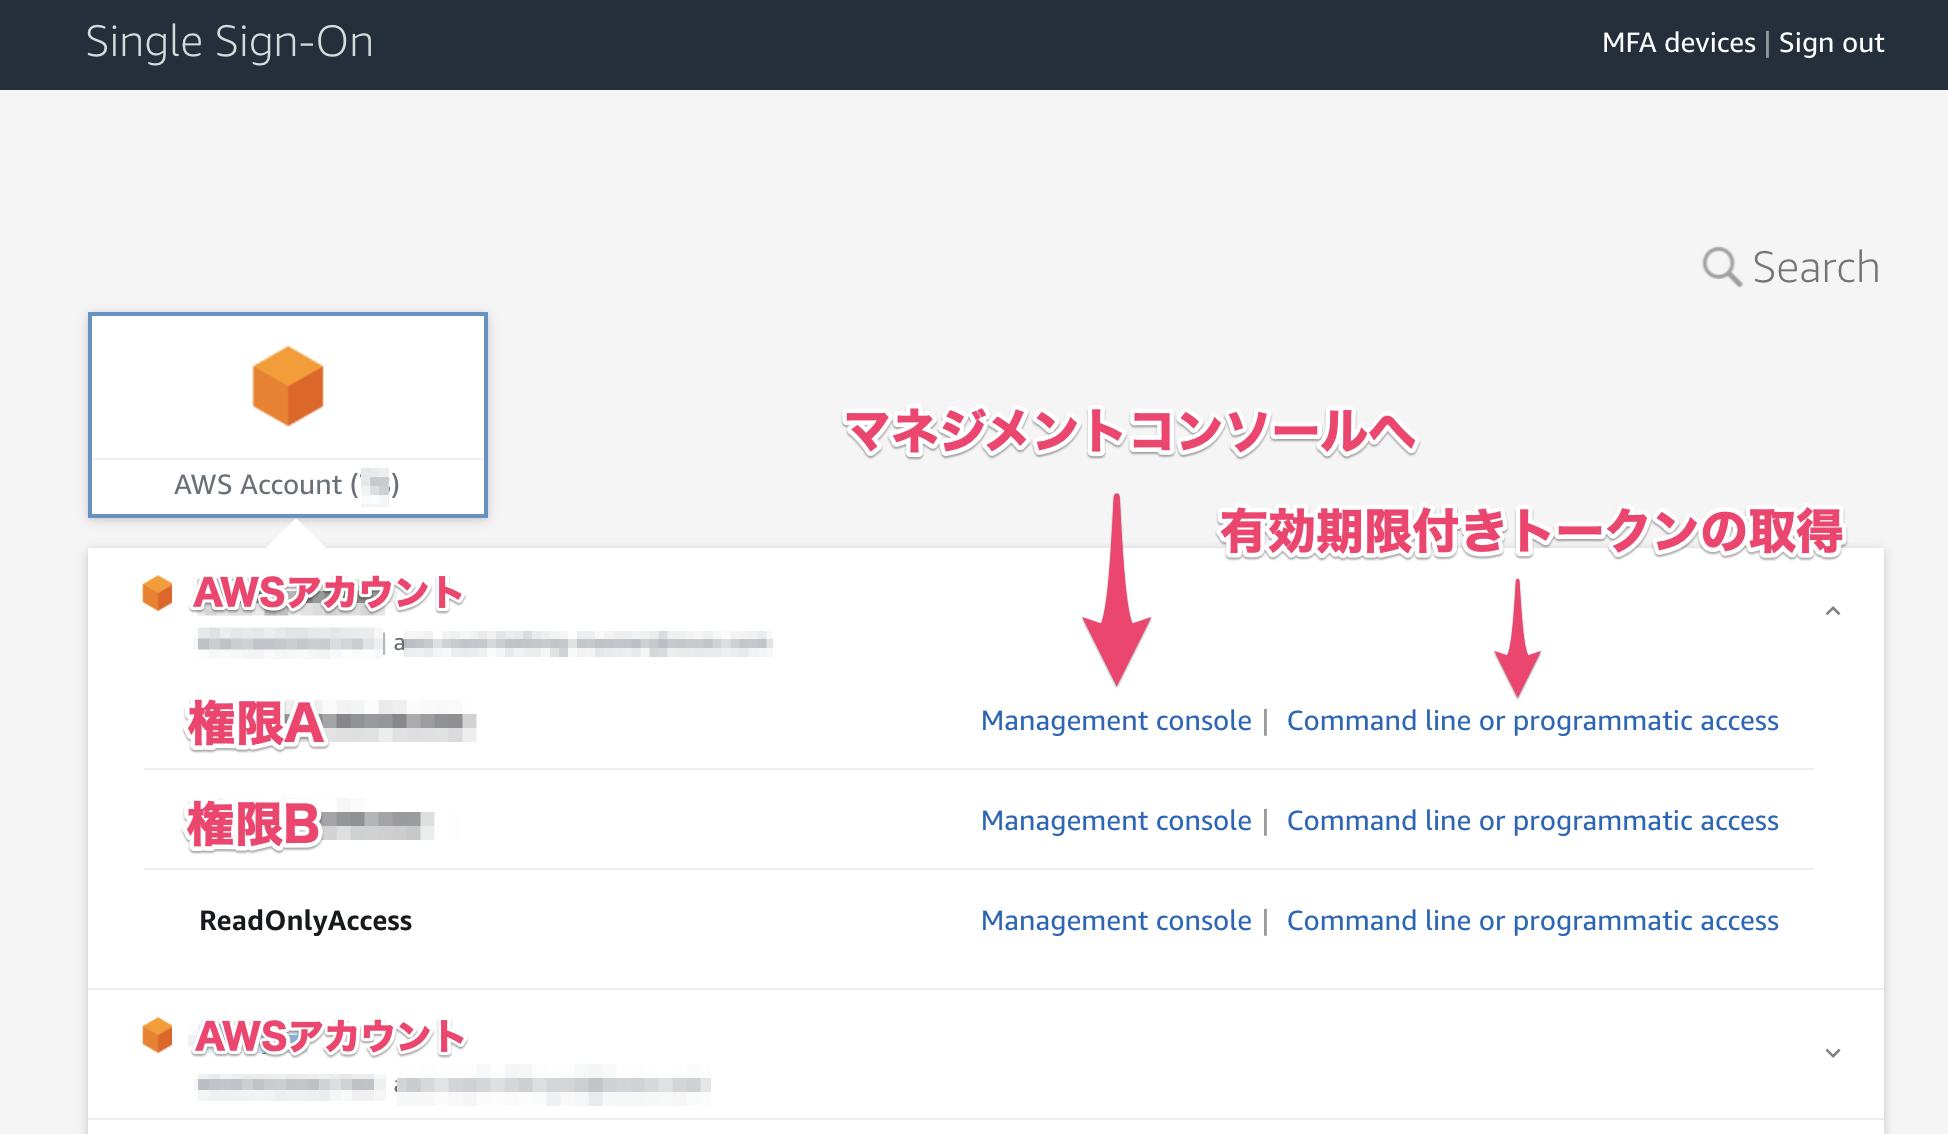Sign out of Single Sign-On
The width and height of the screenshot is (1948, 1134).
coord(1831,43)
